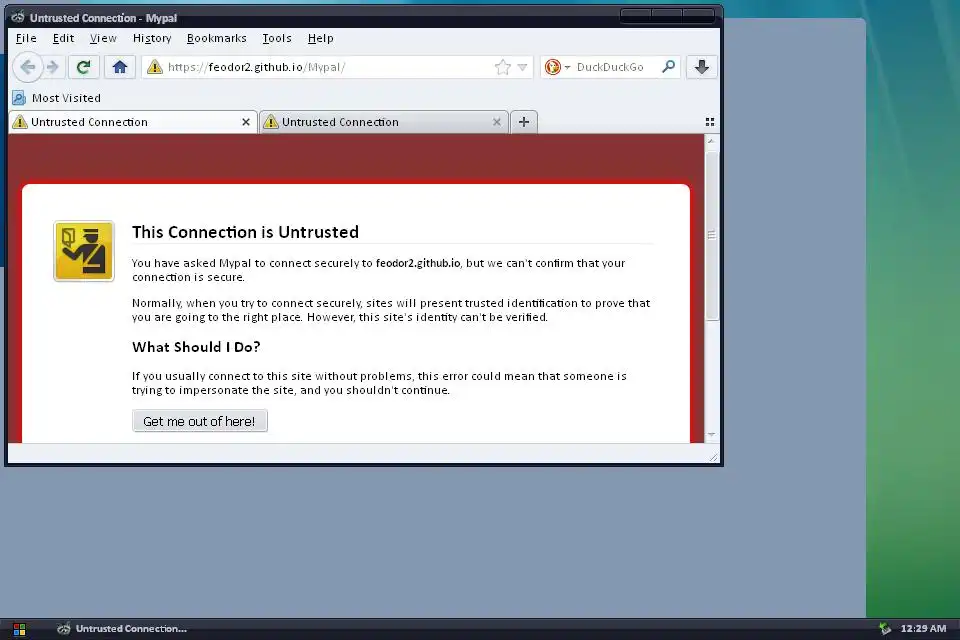Click the scrollbar down arrow
The image size is (960, 640).
(711, 435)
